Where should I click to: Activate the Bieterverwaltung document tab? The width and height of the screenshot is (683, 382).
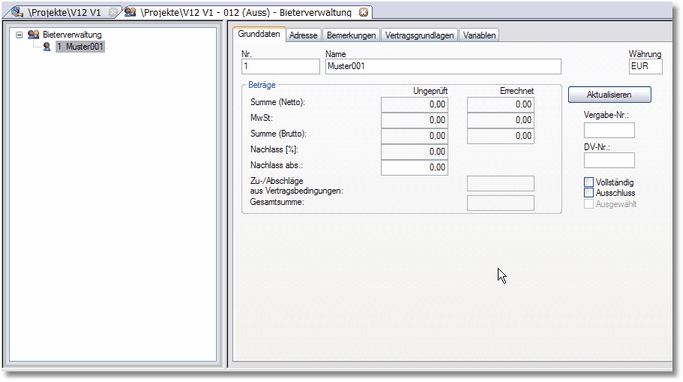point(246,13)
